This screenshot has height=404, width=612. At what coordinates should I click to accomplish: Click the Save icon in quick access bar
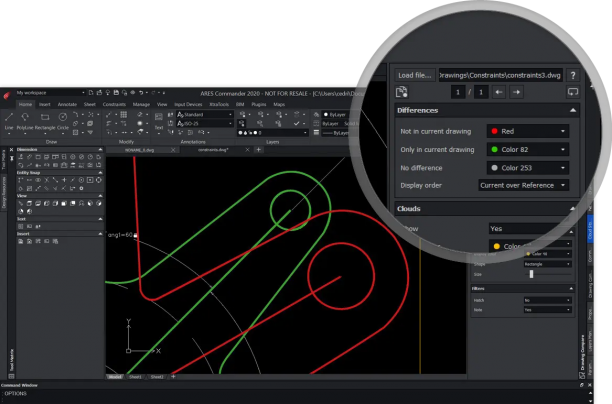click(x=116, y=93)
